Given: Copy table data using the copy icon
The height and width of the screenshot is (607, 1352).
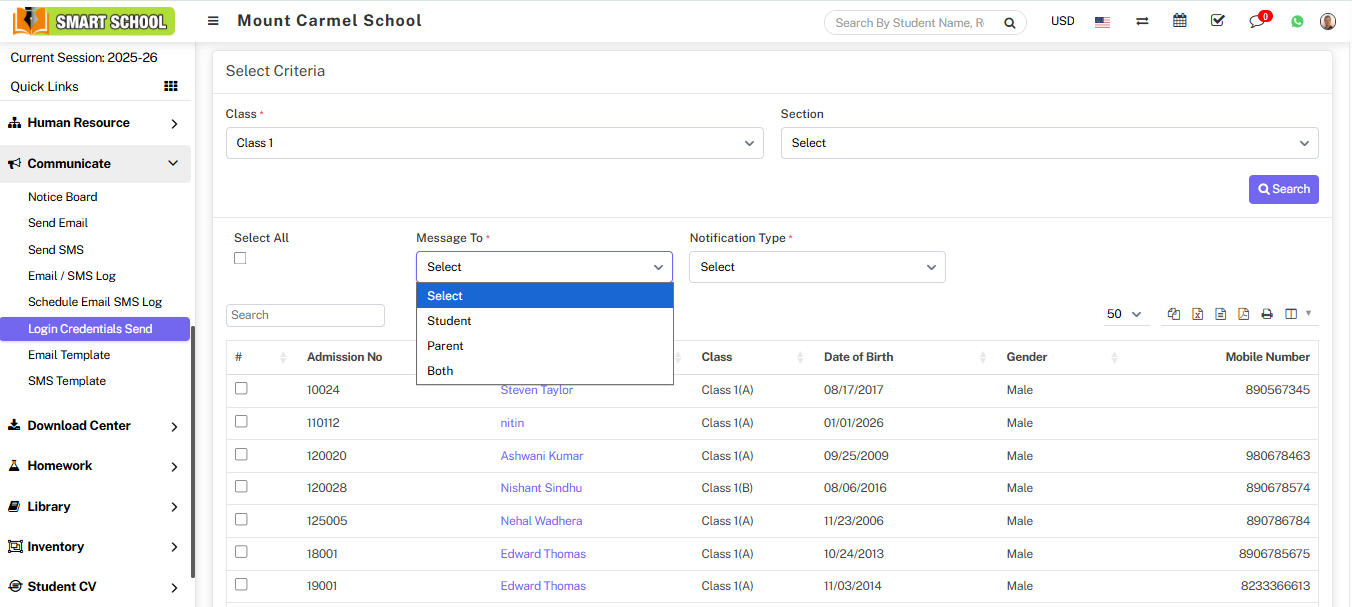Looking at the screenshot, I should coord(1174,314).
